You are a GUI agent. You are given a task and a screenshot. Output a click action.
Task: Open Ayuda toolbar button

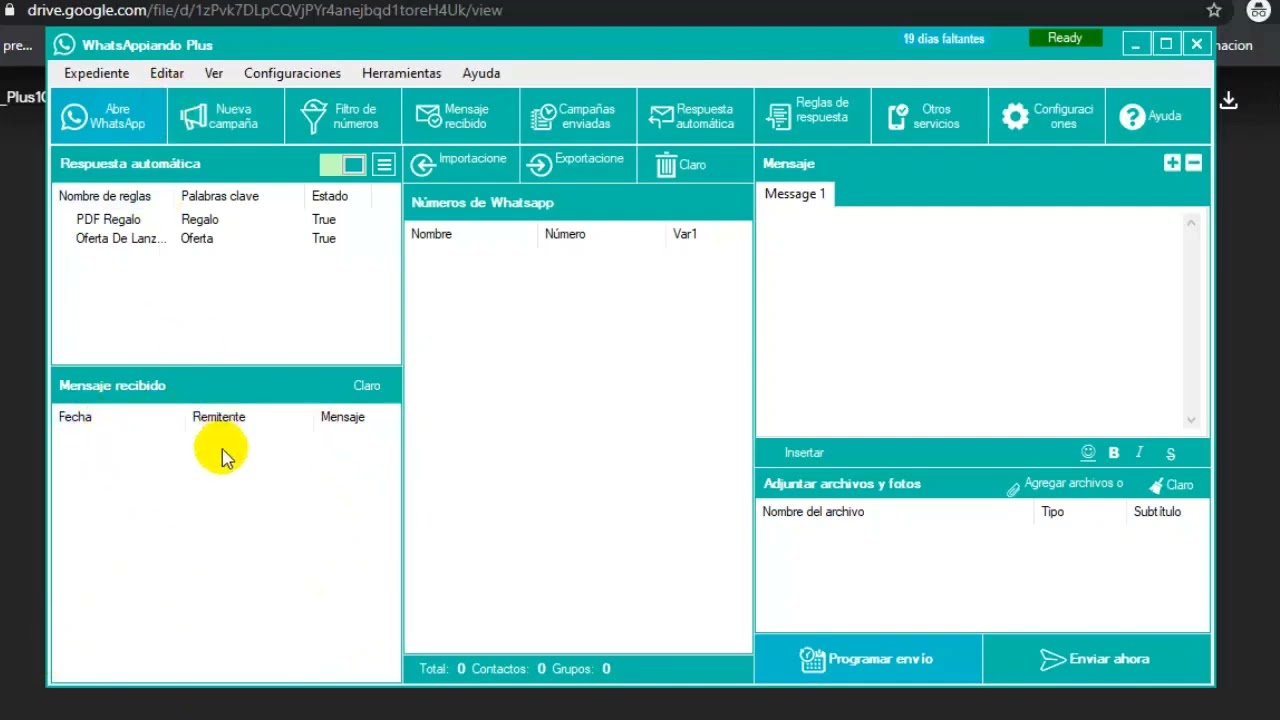(1157, 116)
